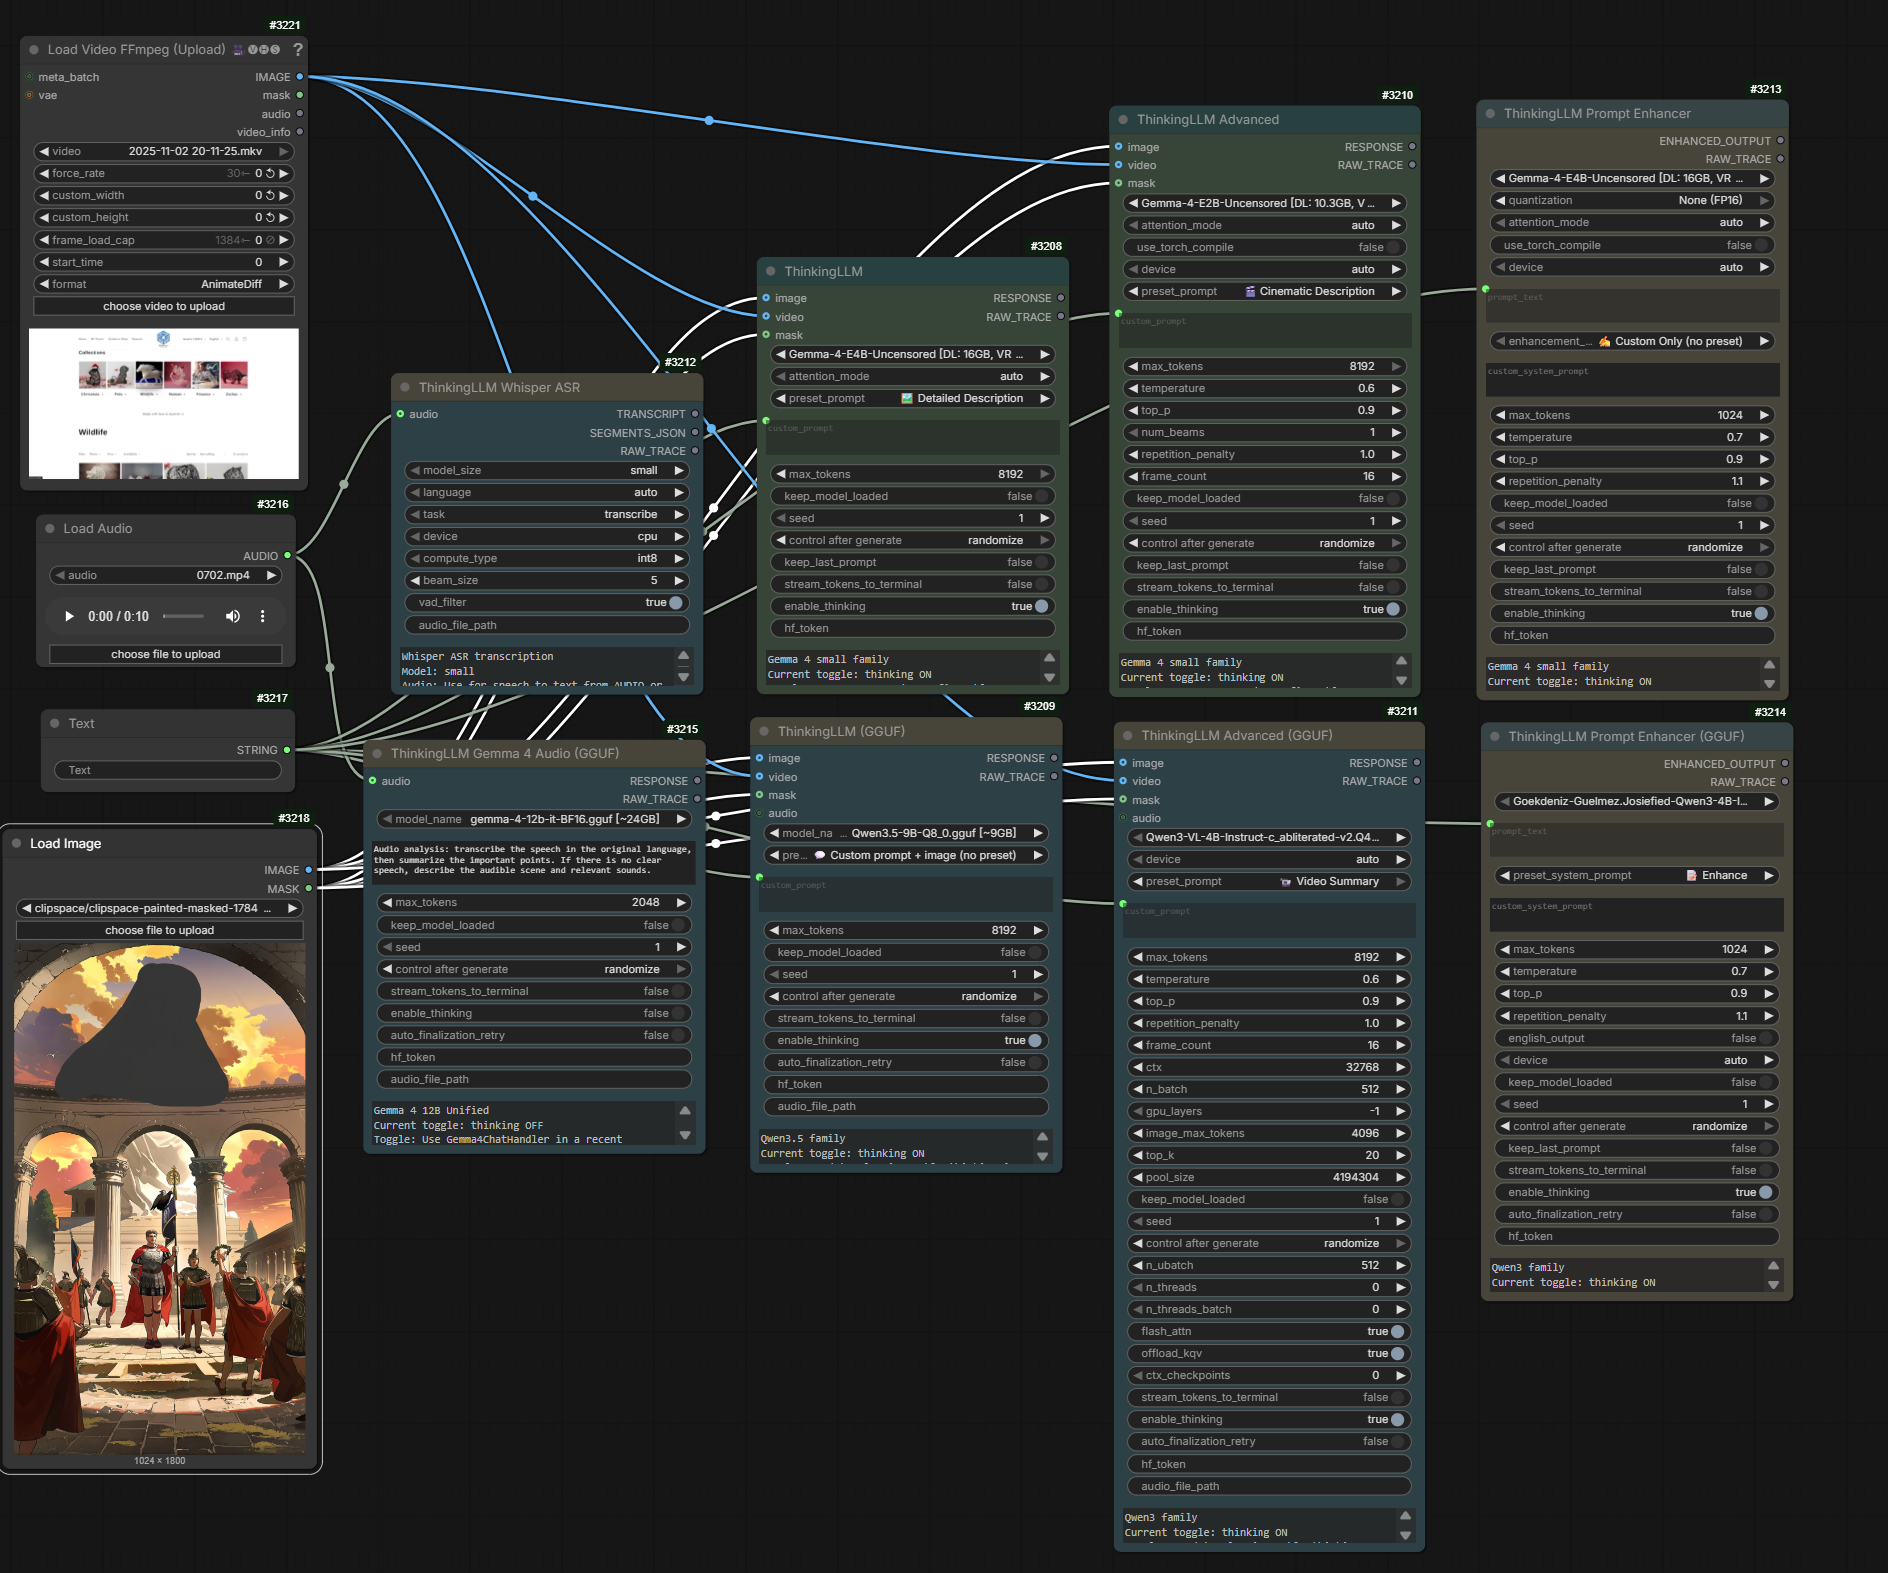Click STRING output port of Text node
The image size is (1888, 1573).
287,749
